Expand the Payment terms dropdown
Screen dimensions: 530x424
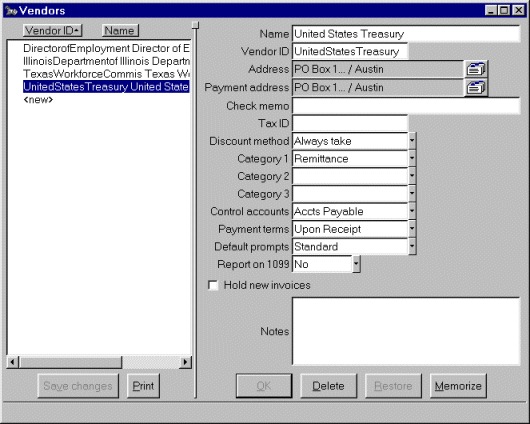tap(412, 229)
